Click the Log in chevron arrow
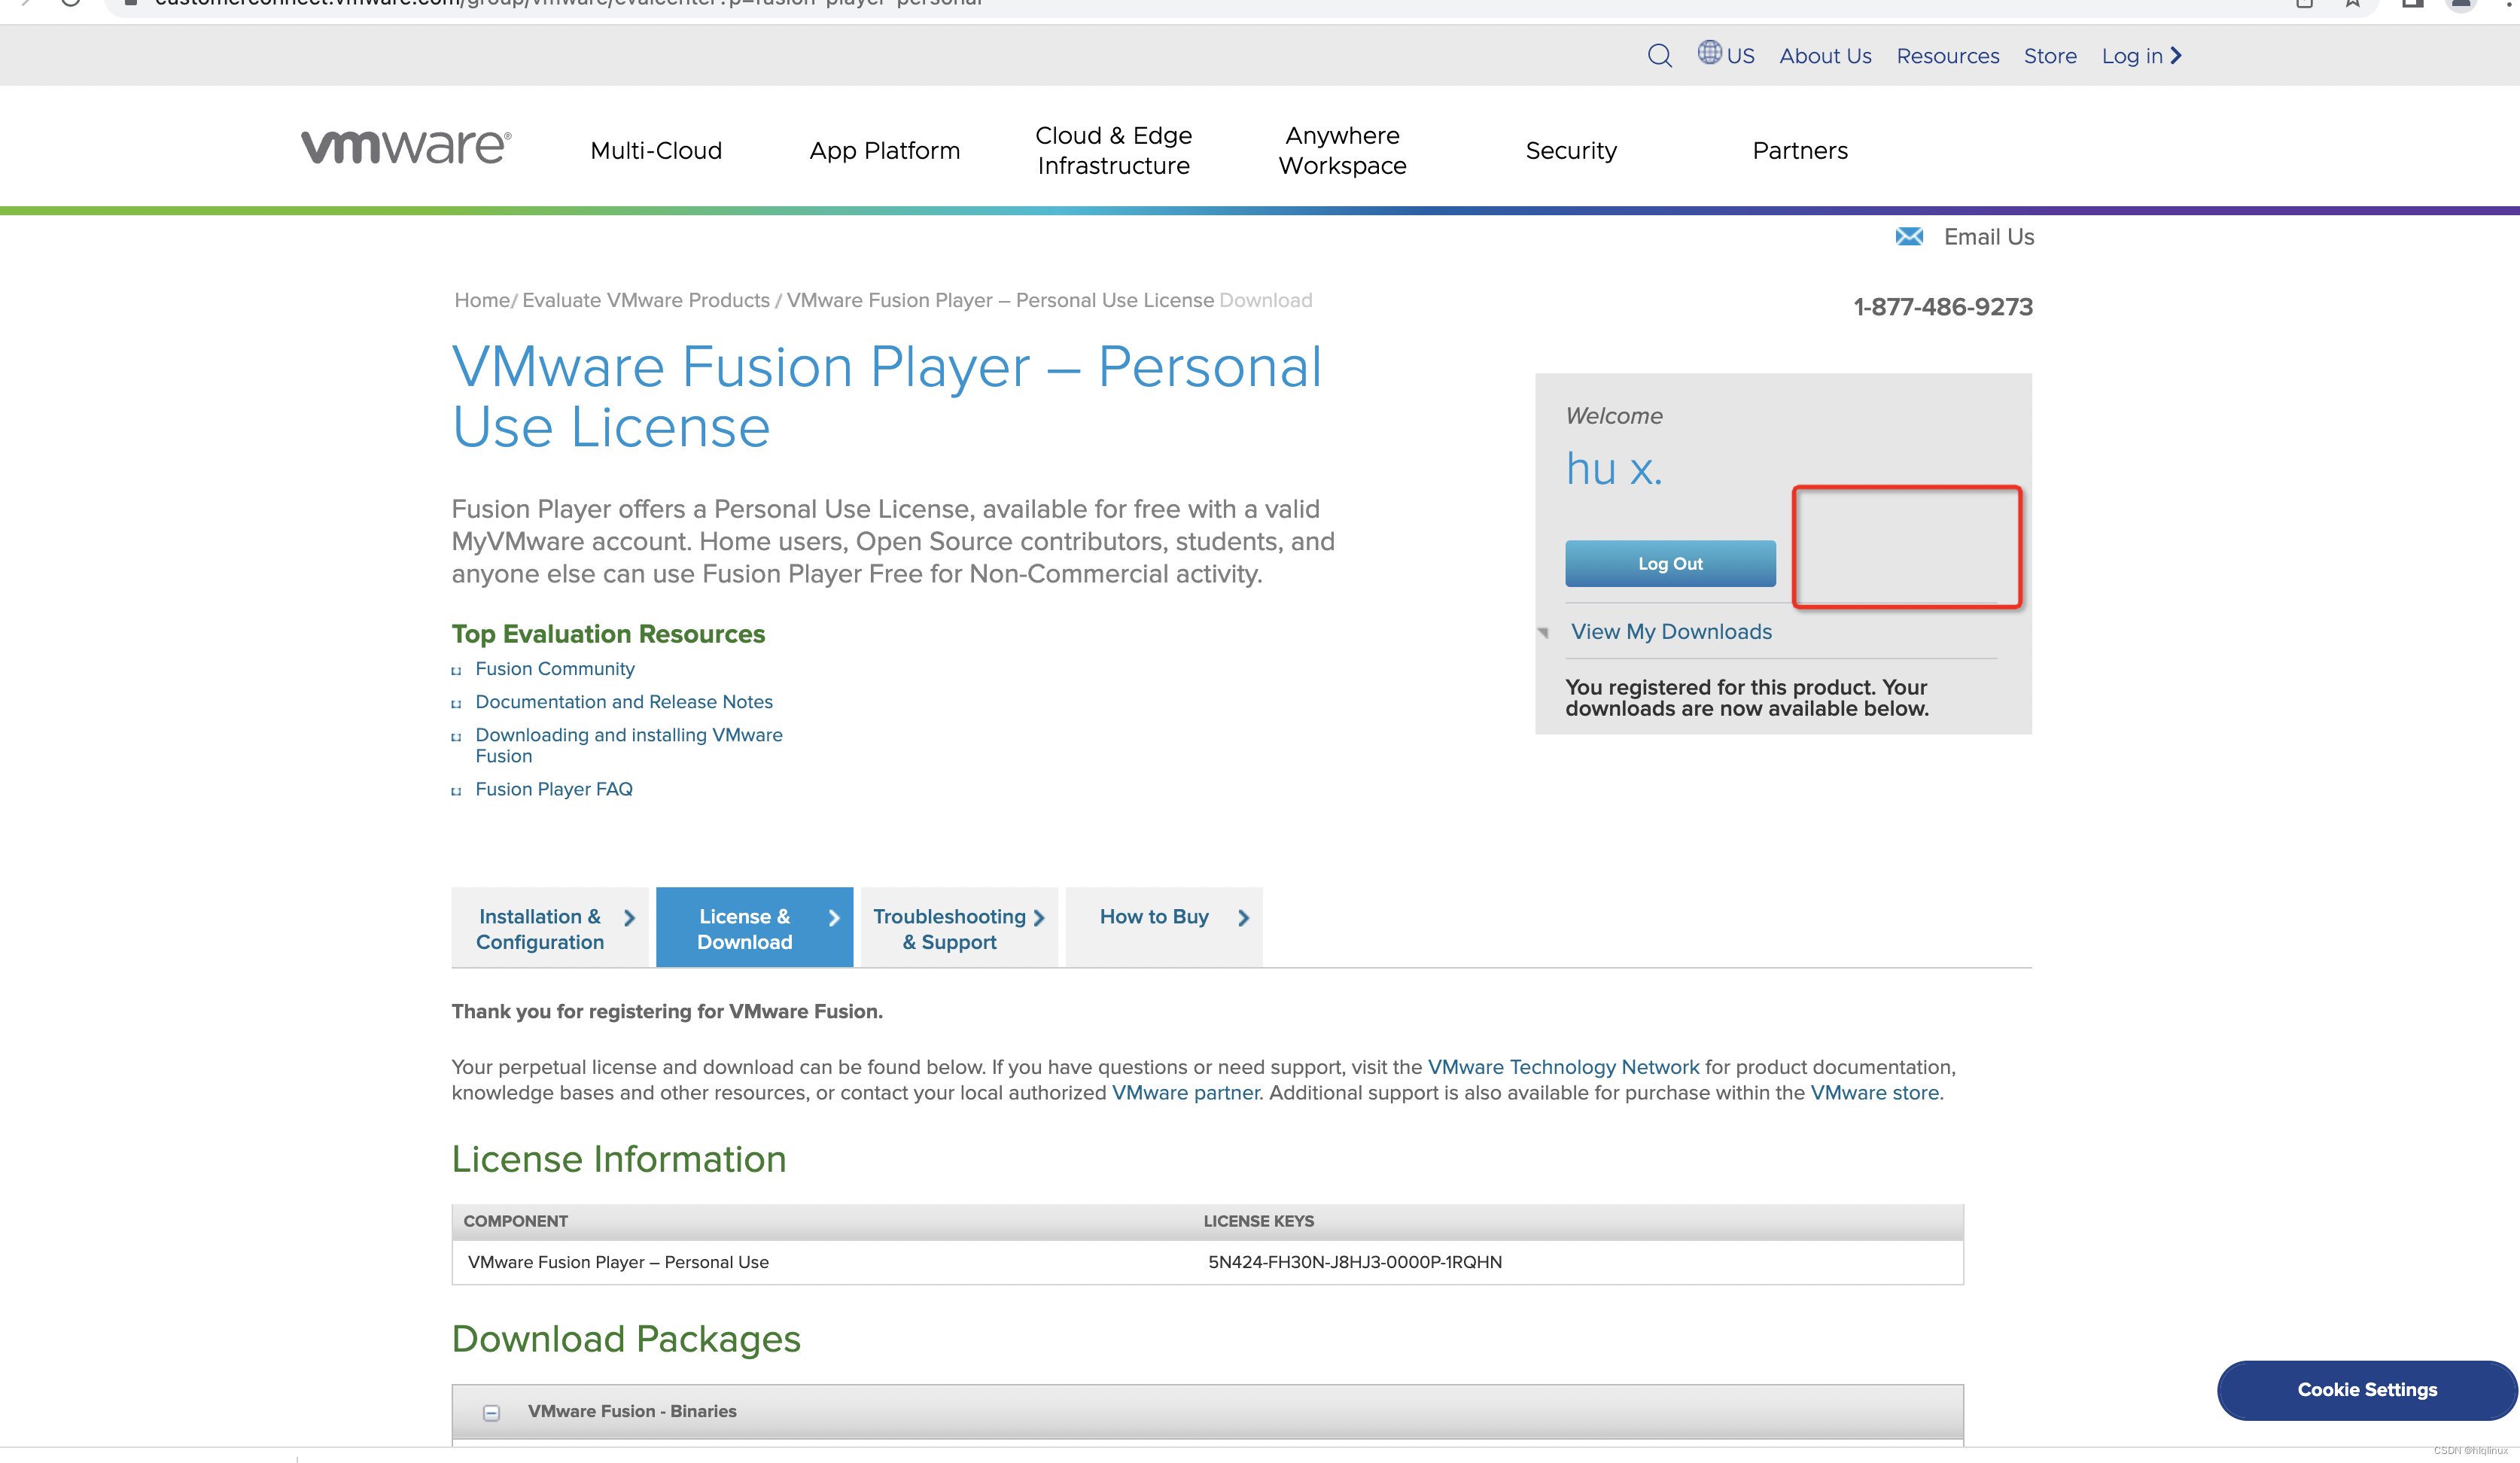Viewport: 2520px width, 1463px height. 2176,56
